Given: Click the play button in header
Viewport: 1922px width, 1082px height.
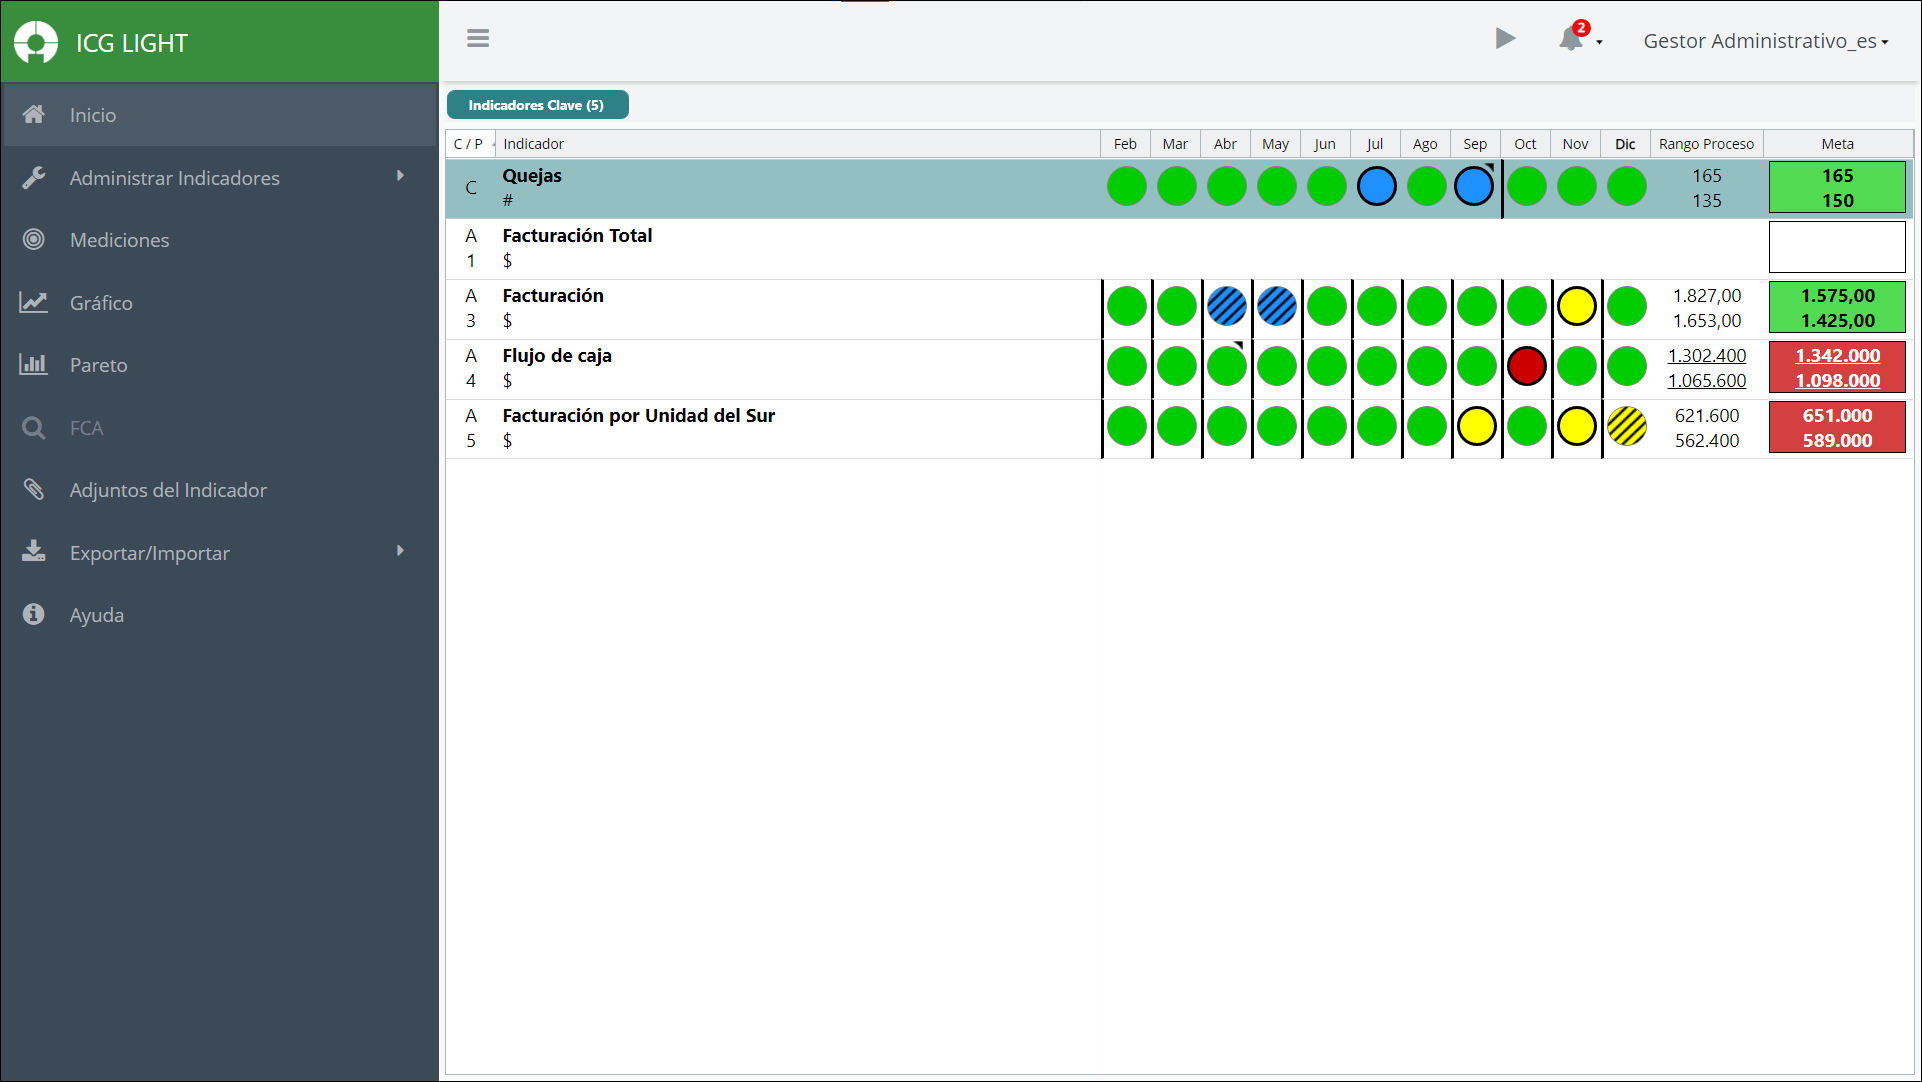Looking at the screenshot, I should (1505, 39).
